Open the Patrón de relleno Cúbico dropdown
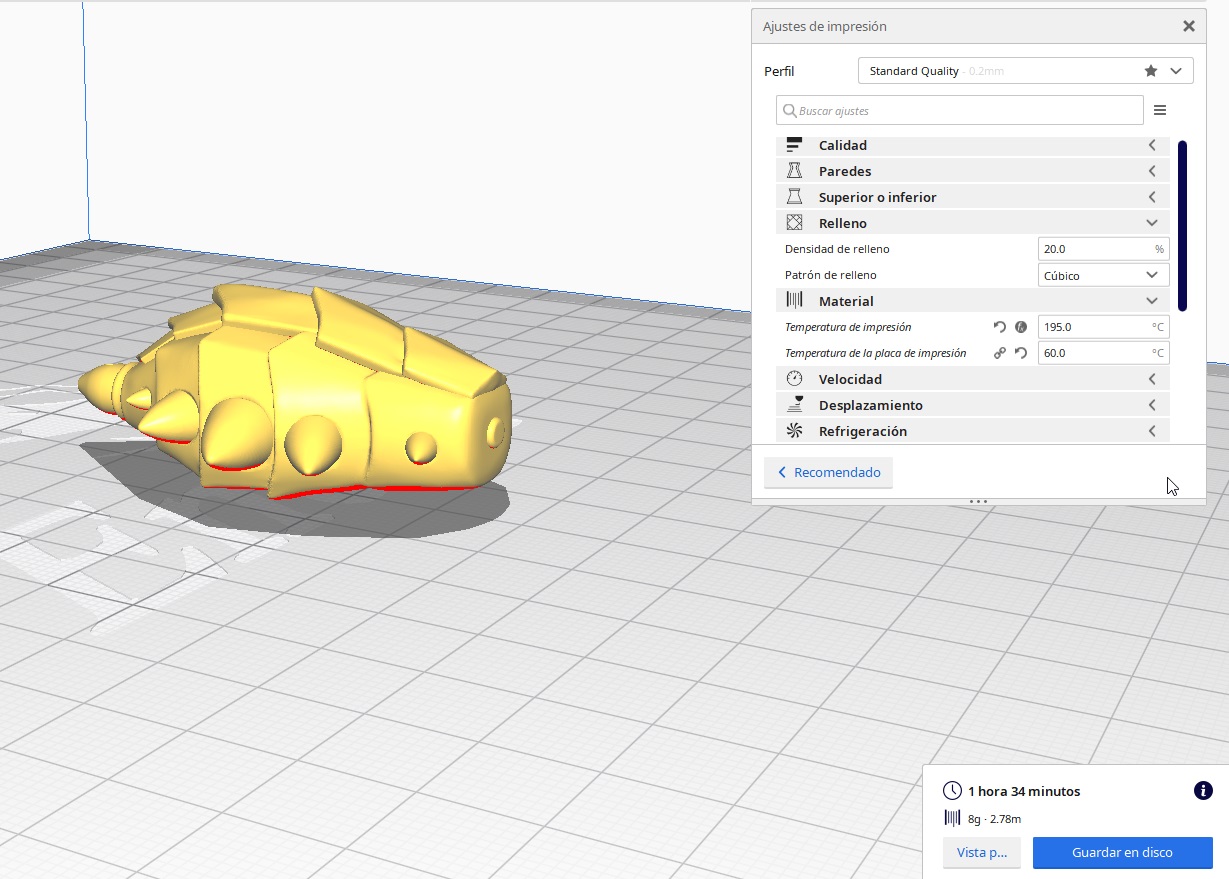The height and width of the screenshot is (879, 1229). click(1103, 275)
